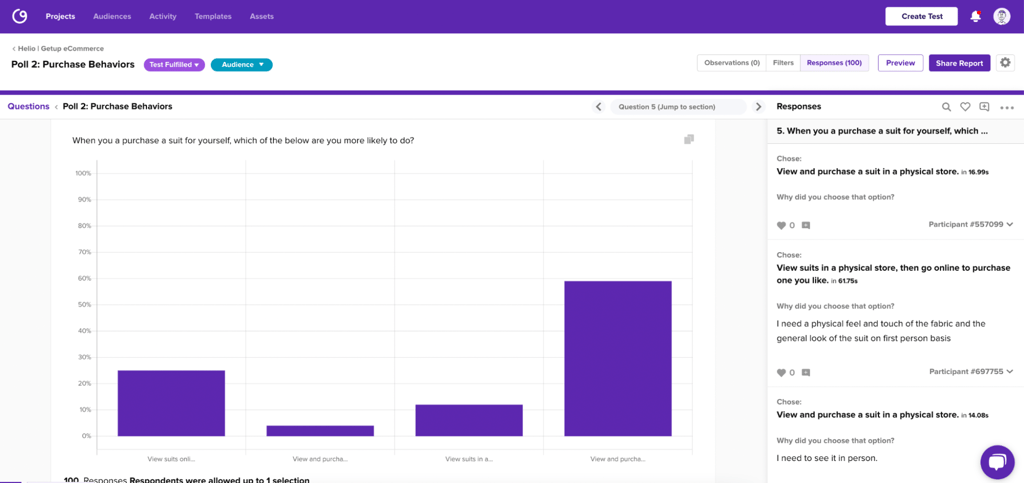Click the Questions breadcrumb link
The image size is (1024, 483).
(28, 106)
